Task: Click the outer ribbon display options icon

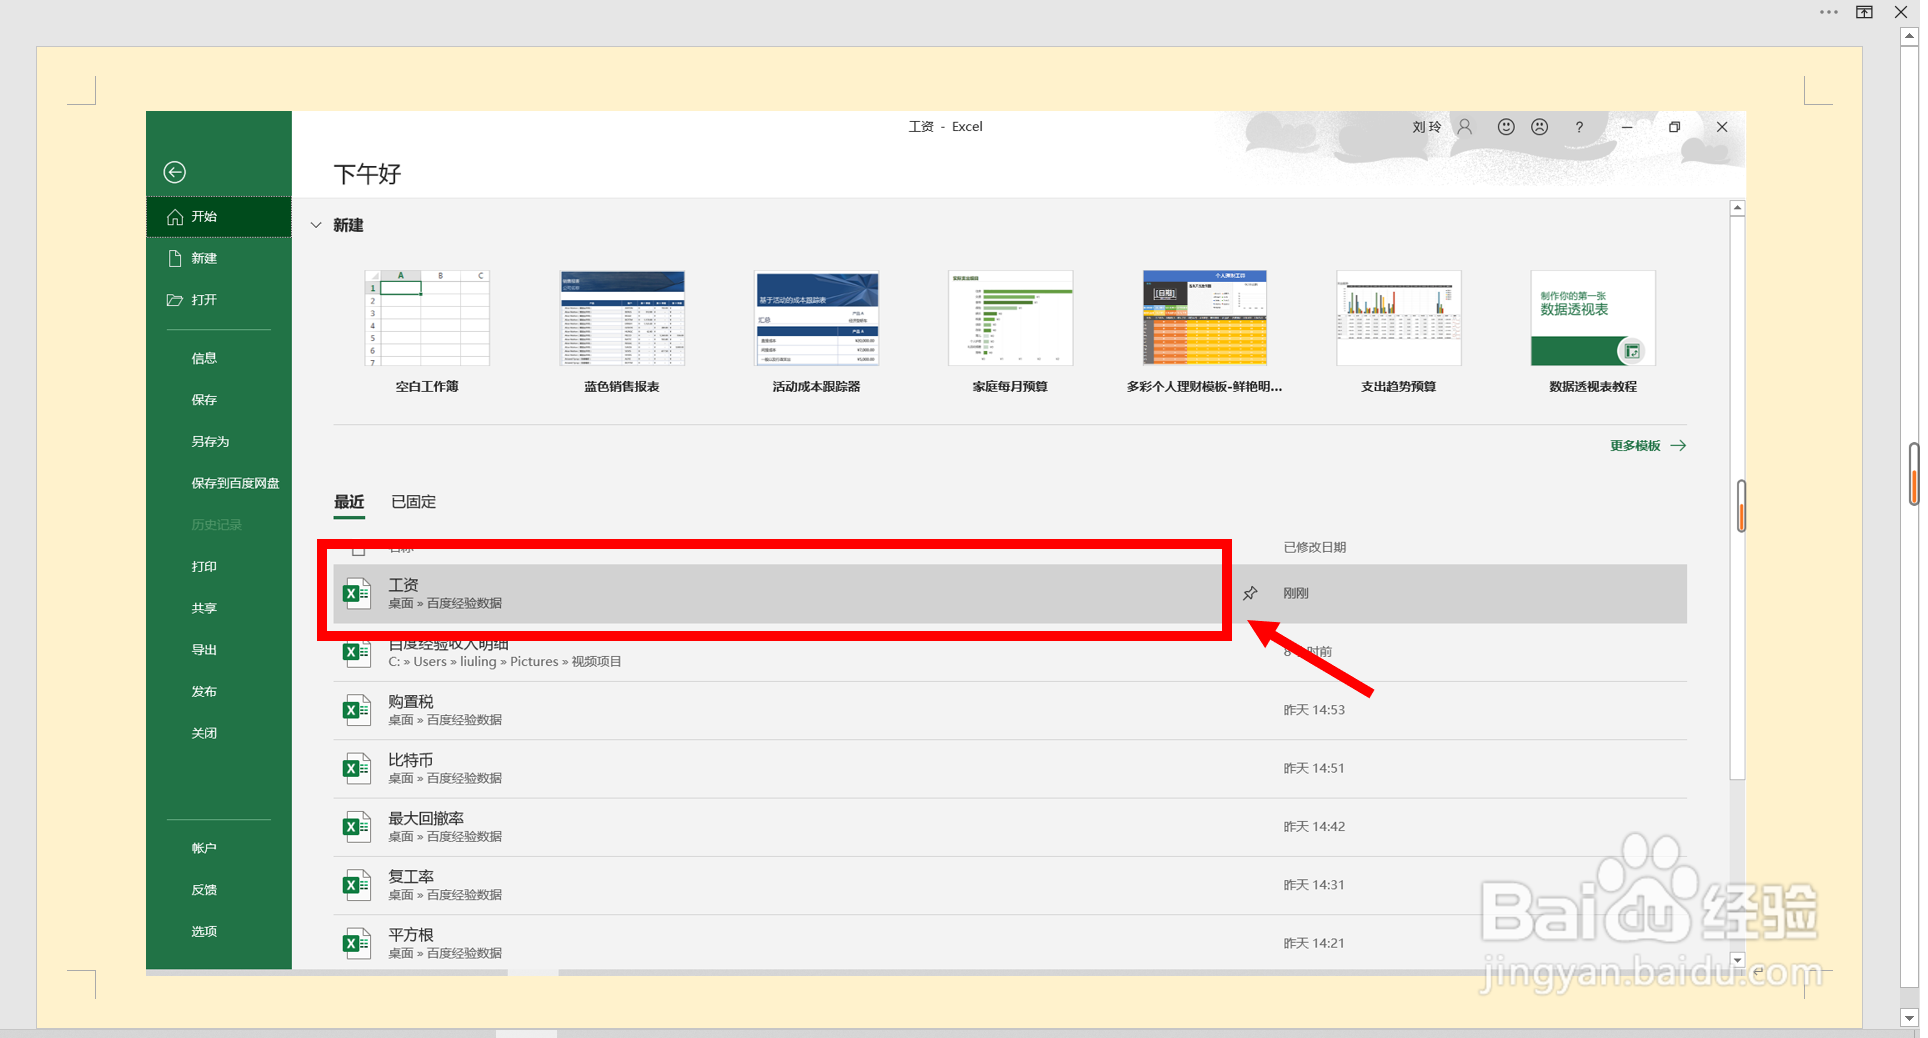Action: click(x=1865, y=13)
